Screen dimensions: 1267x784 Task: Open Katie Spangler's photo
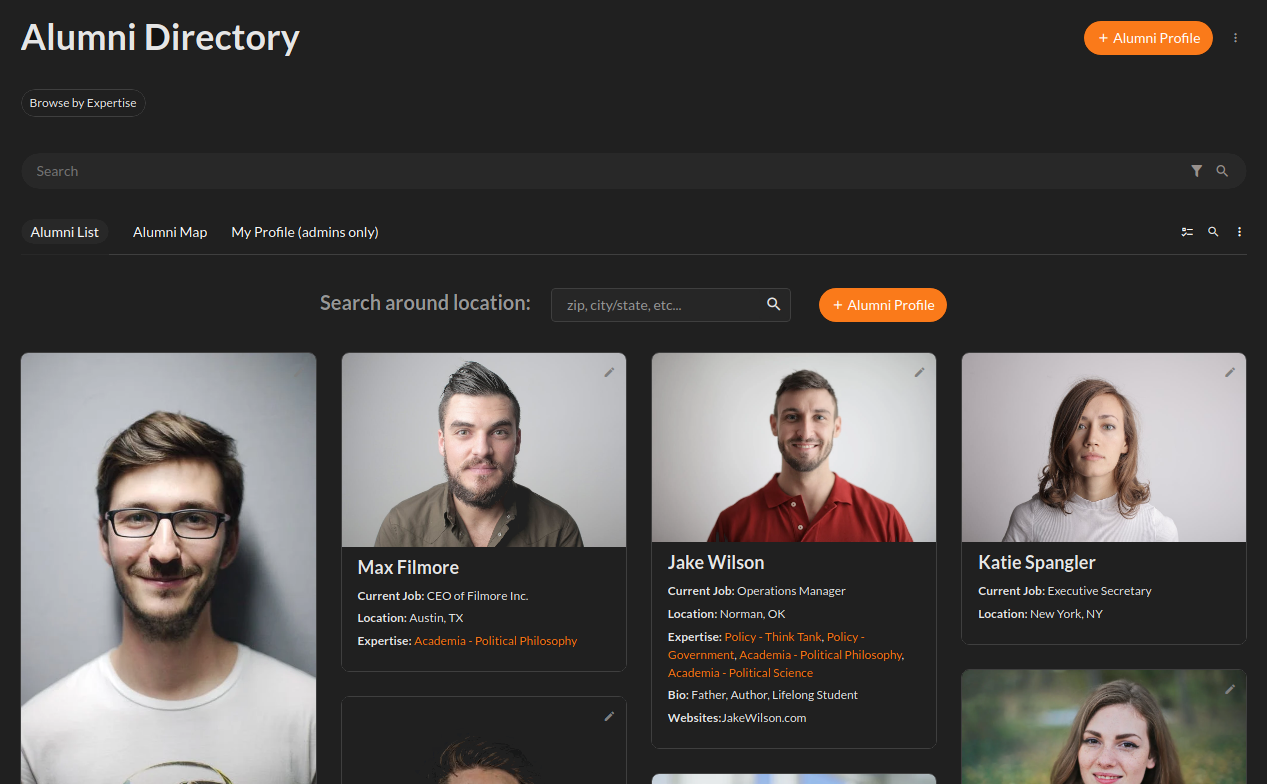(1104, 448)
